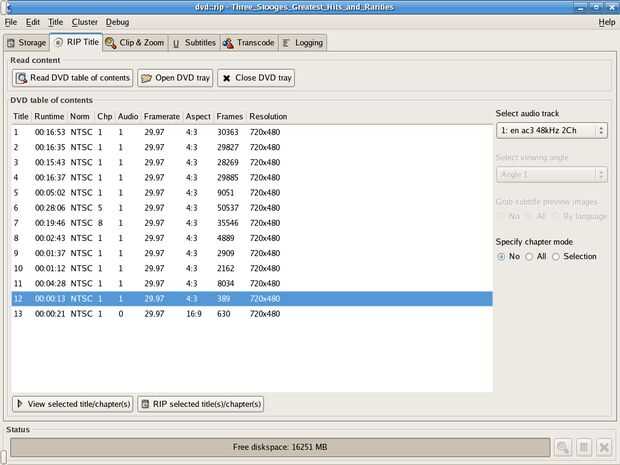Click the Transcode tab icon

(x=228, y=43)
